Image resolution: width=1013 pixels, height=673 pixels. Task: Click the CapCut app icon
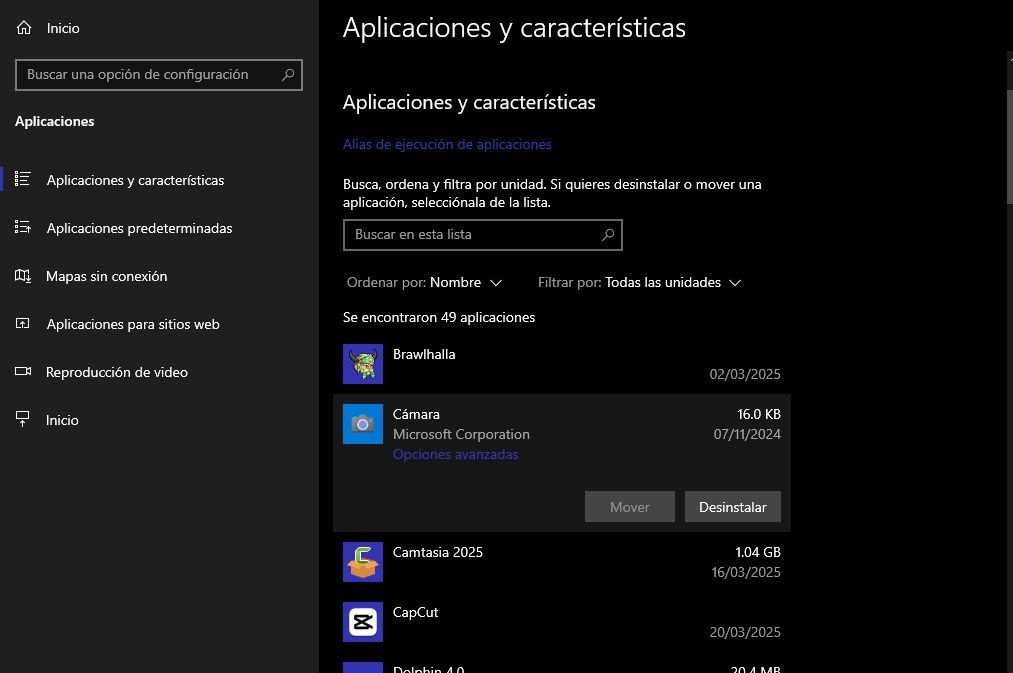pos(362,622)
